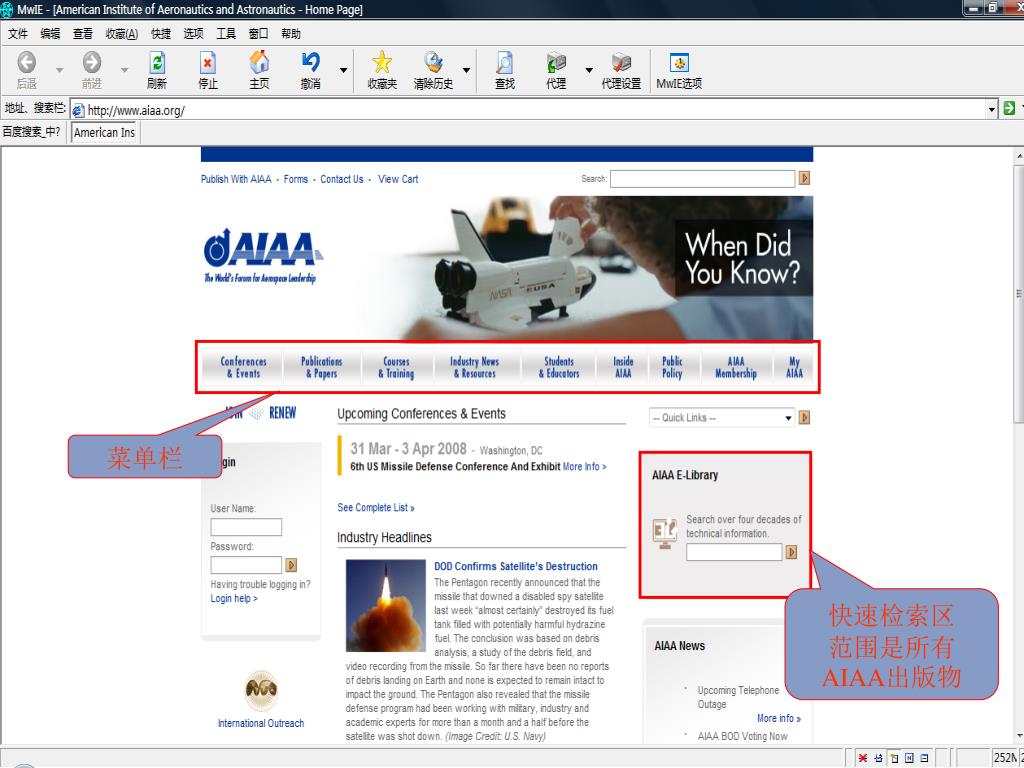Click See Complete List link
1024x768 pixels.
376,507
